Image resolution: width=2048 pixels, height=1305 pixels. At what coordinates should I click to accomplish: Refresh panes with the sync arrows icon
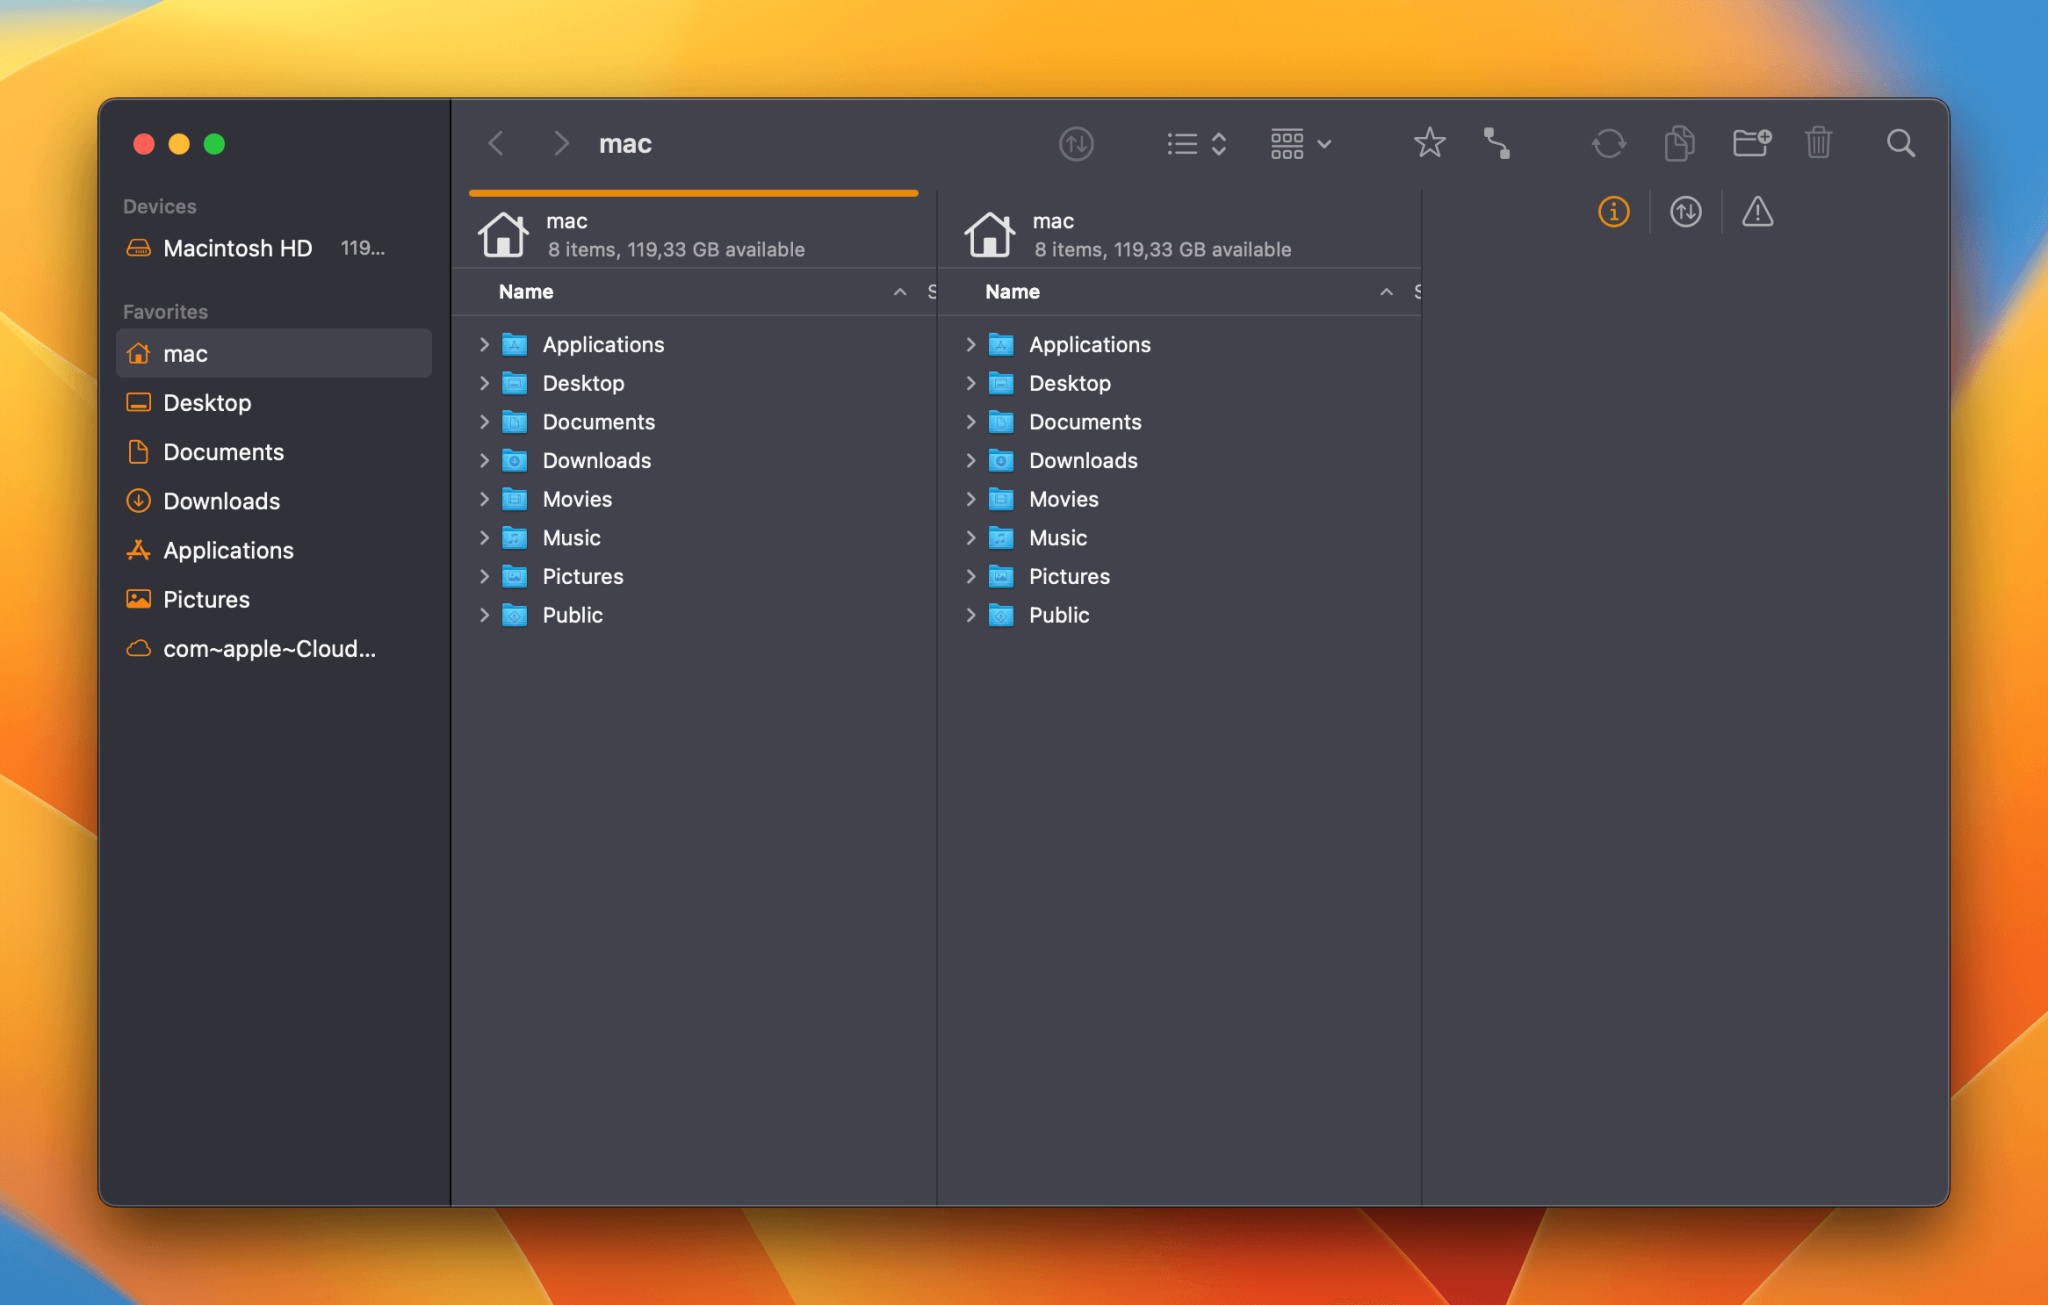tap(1608, 143)
